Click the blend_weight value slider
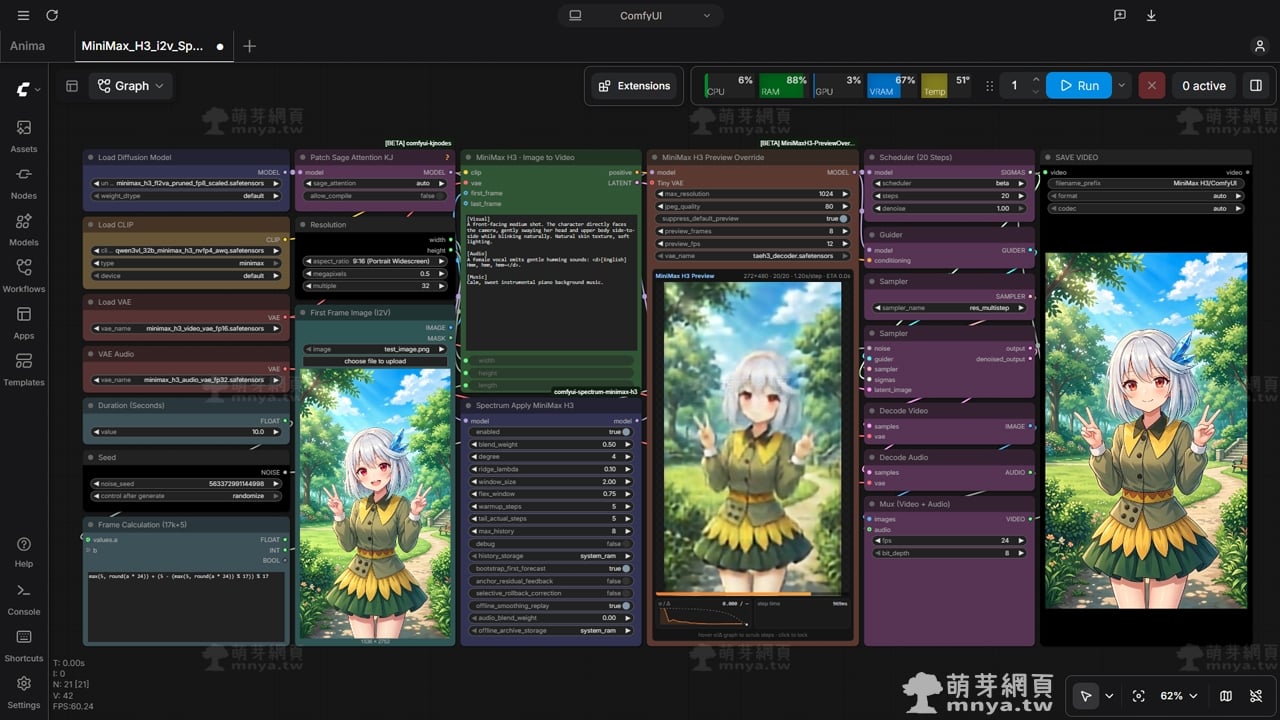The image size is (1280, 720). 549,444
